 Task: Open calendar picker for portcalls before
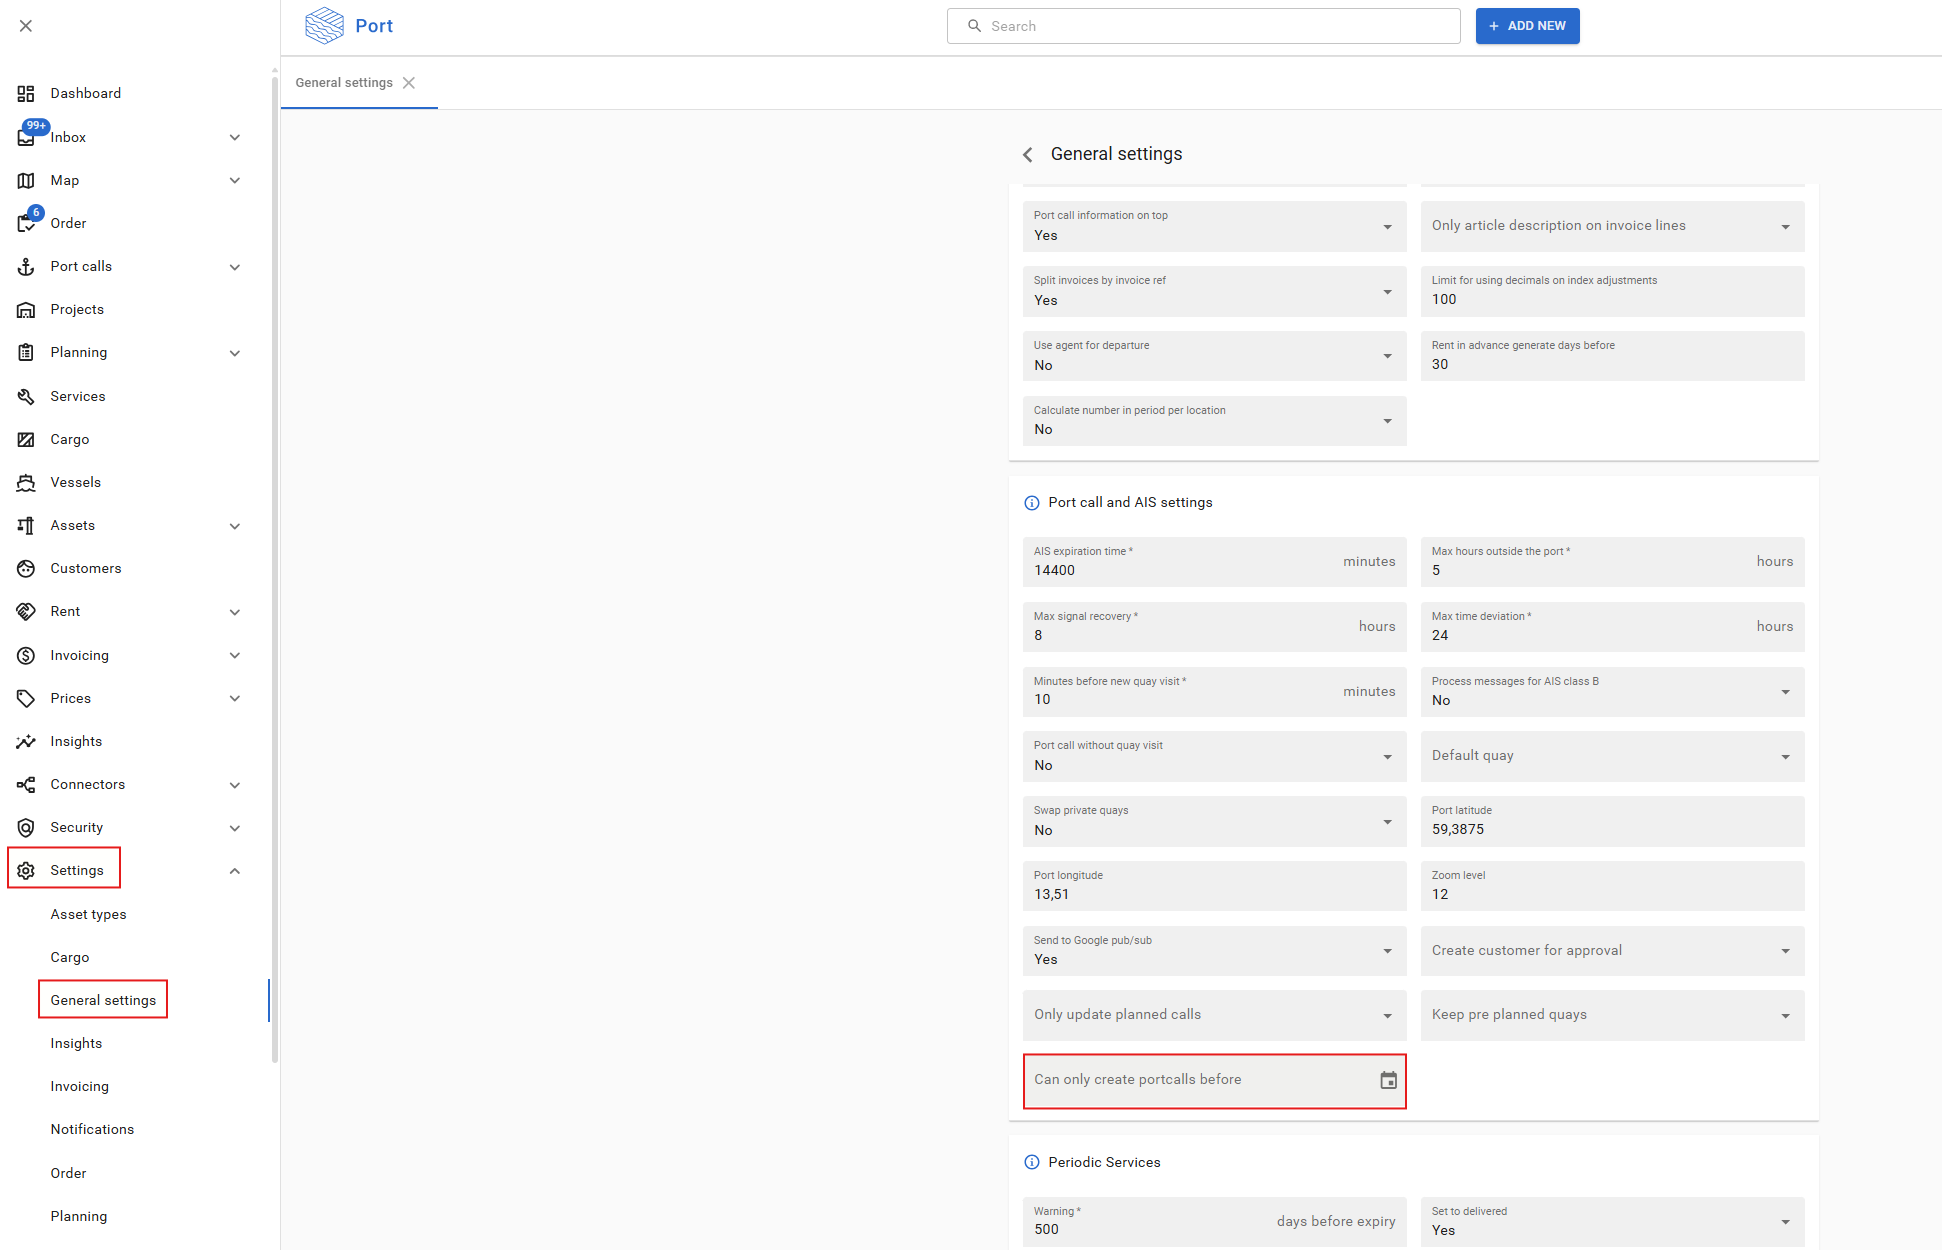coord(1388,1080)
